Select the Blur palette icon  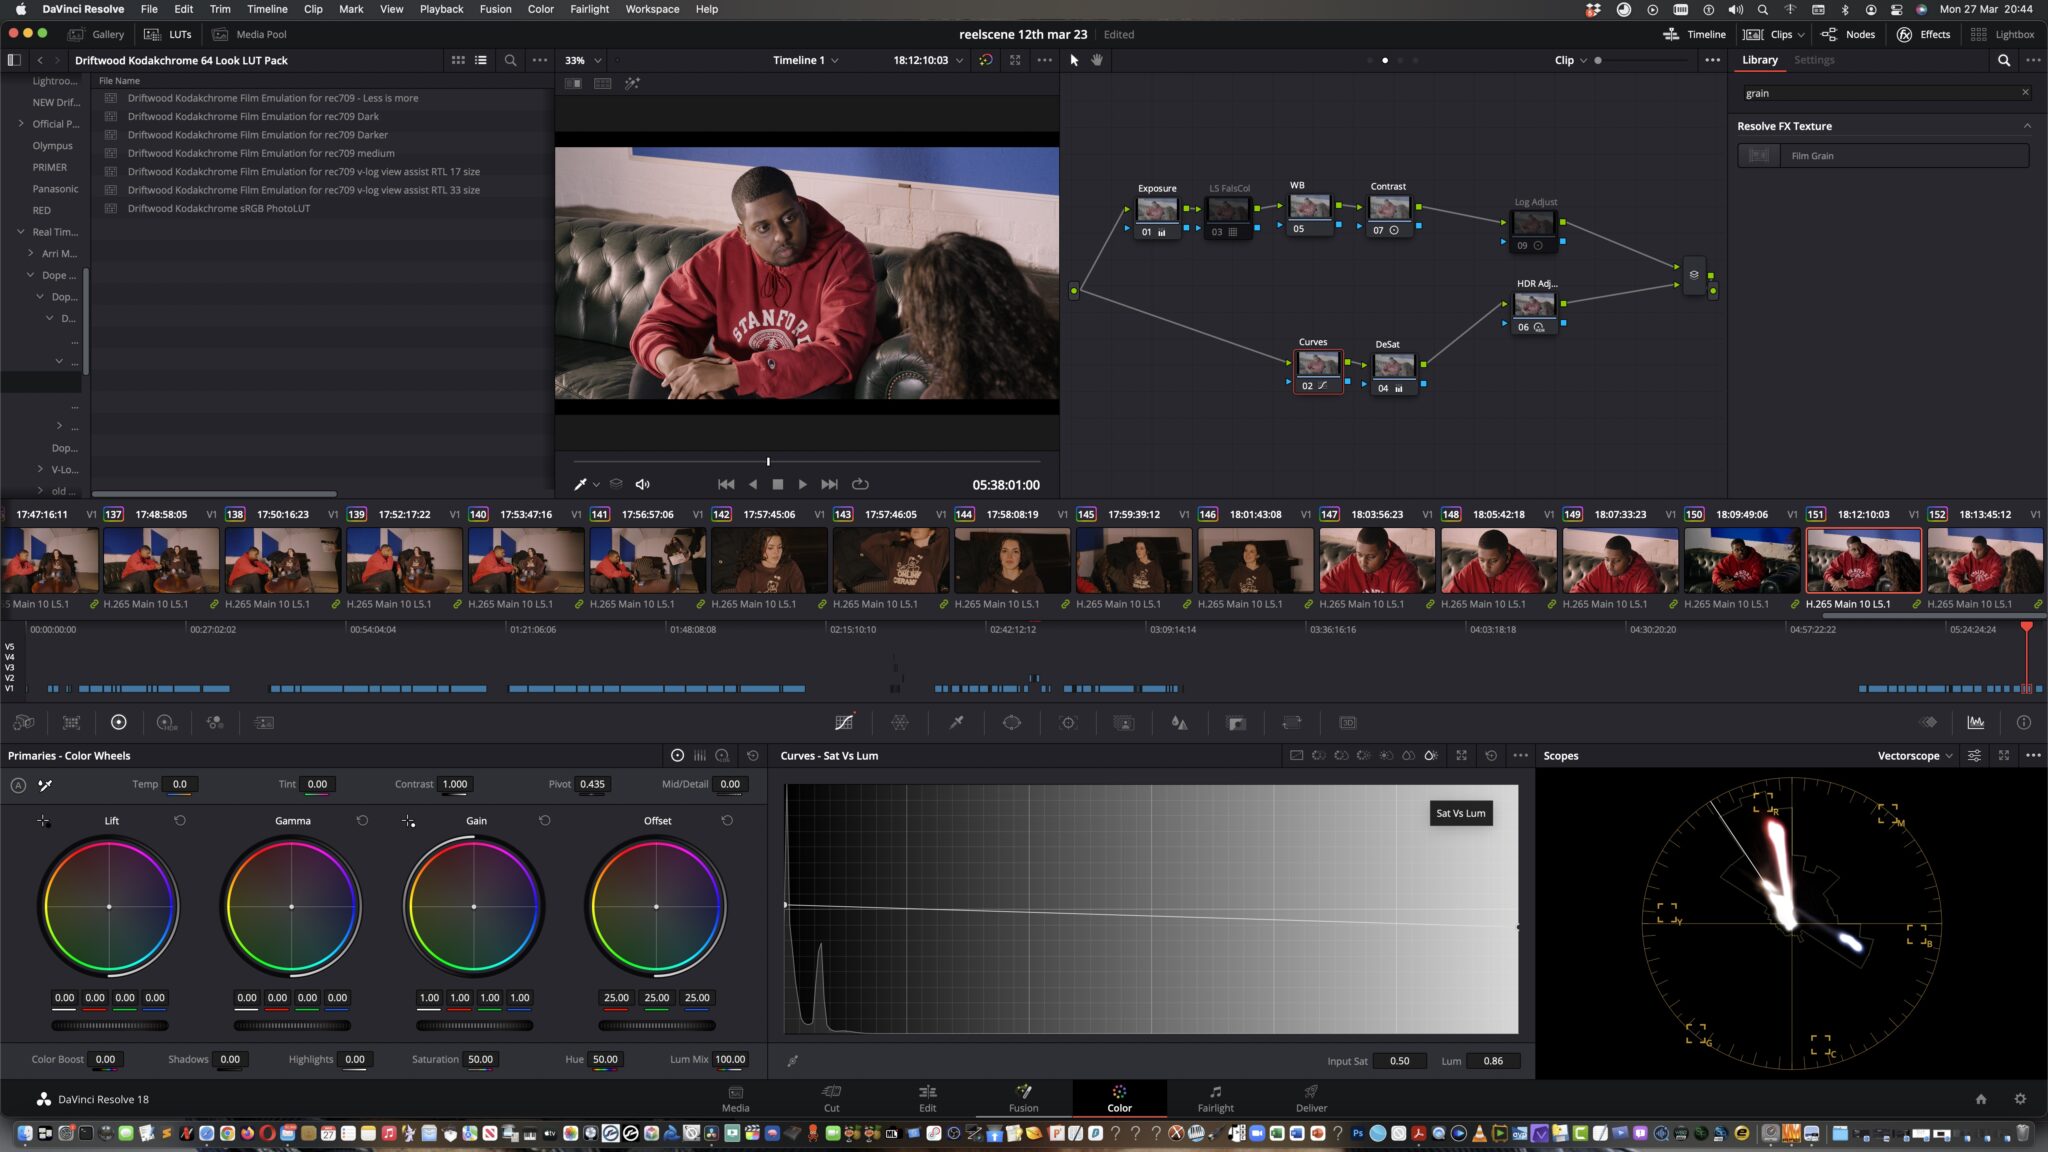click(1178, 722)
